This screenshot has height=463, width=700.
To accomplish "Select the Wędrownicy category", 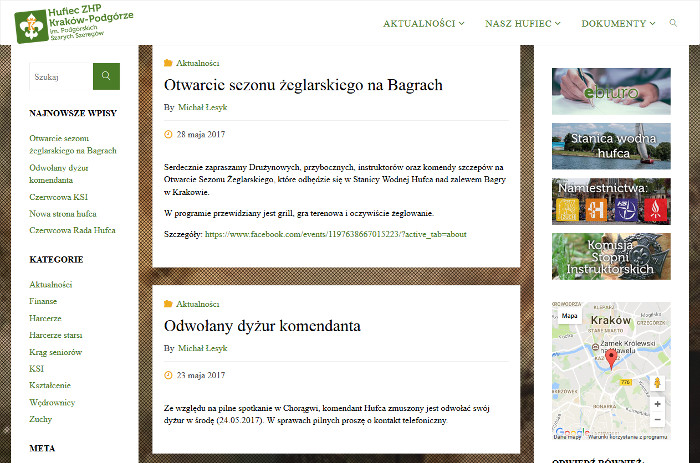I will coord(52,402).
